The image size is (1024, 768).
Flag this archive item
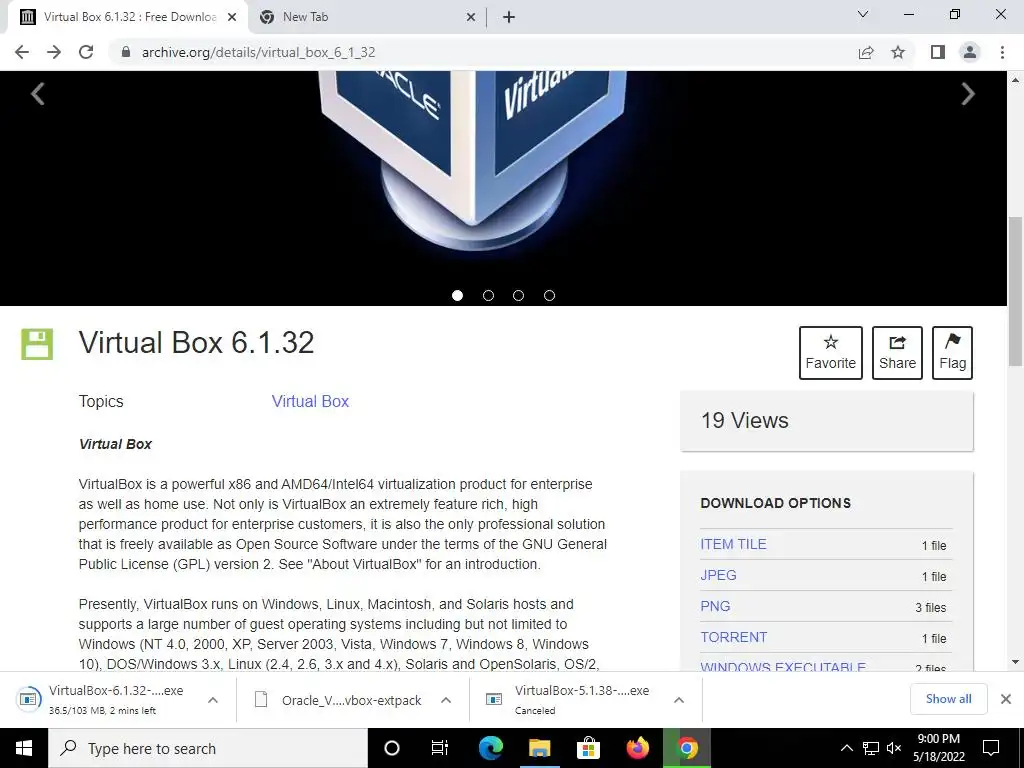(952, 353)
